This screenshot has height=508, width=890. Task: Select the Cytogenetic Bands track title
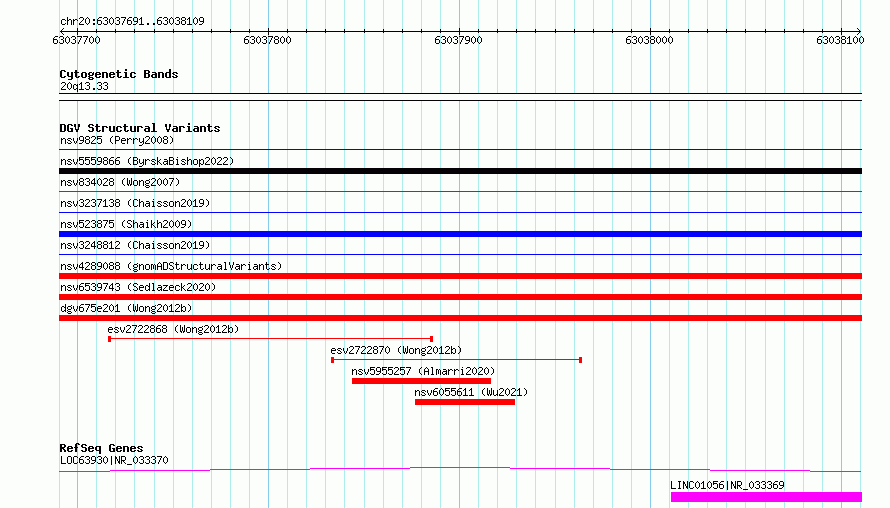(x=119, y=74)
